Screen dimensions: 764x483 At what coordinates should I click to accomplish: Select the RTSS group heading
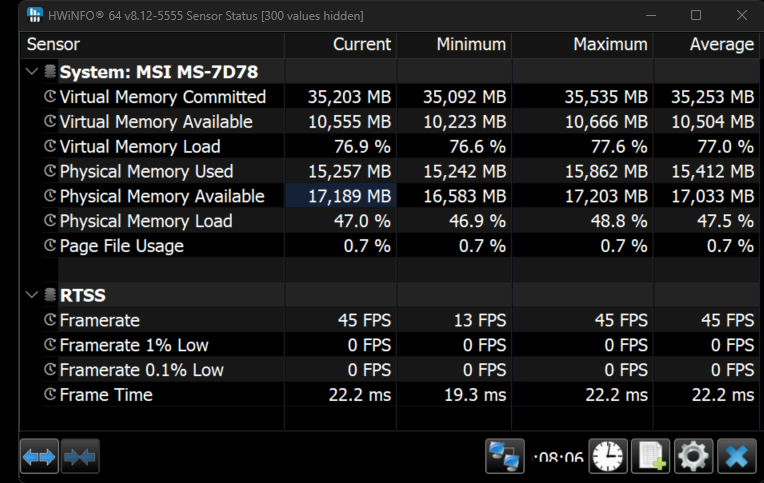tap(82, 295)
